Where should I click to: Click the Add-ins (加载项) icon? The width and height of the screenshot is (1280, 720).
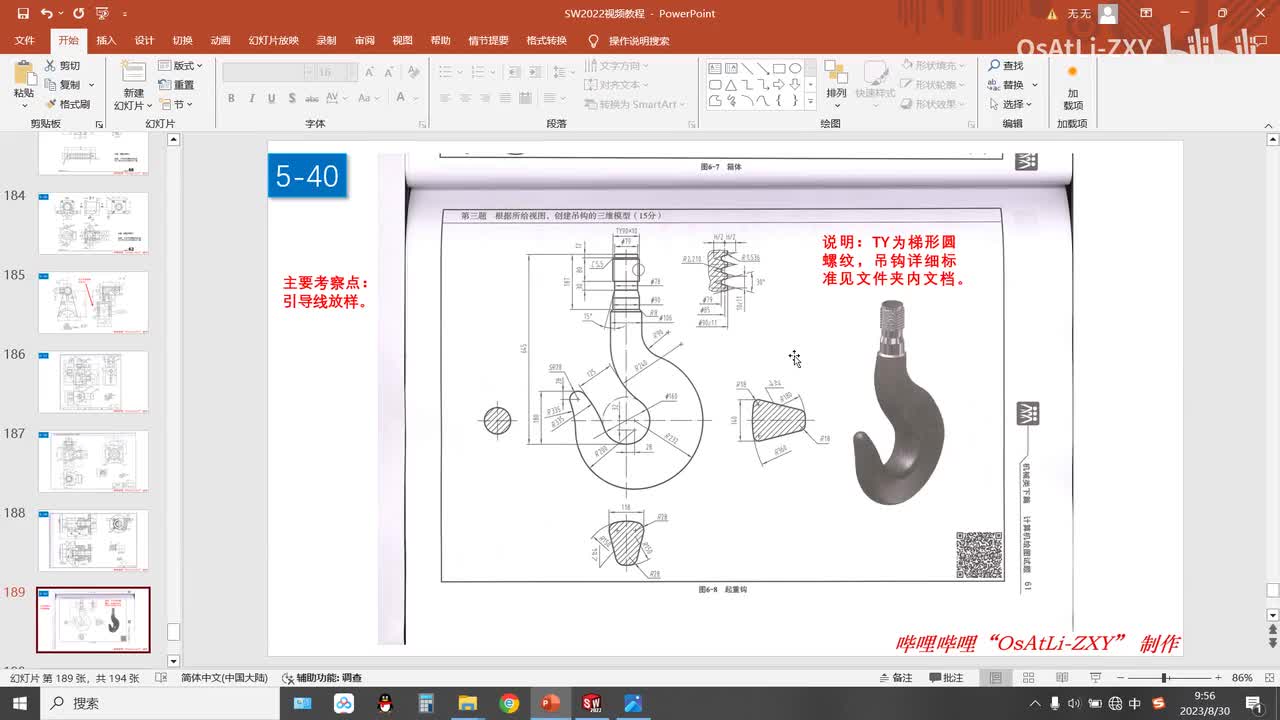pos(1072,72)
